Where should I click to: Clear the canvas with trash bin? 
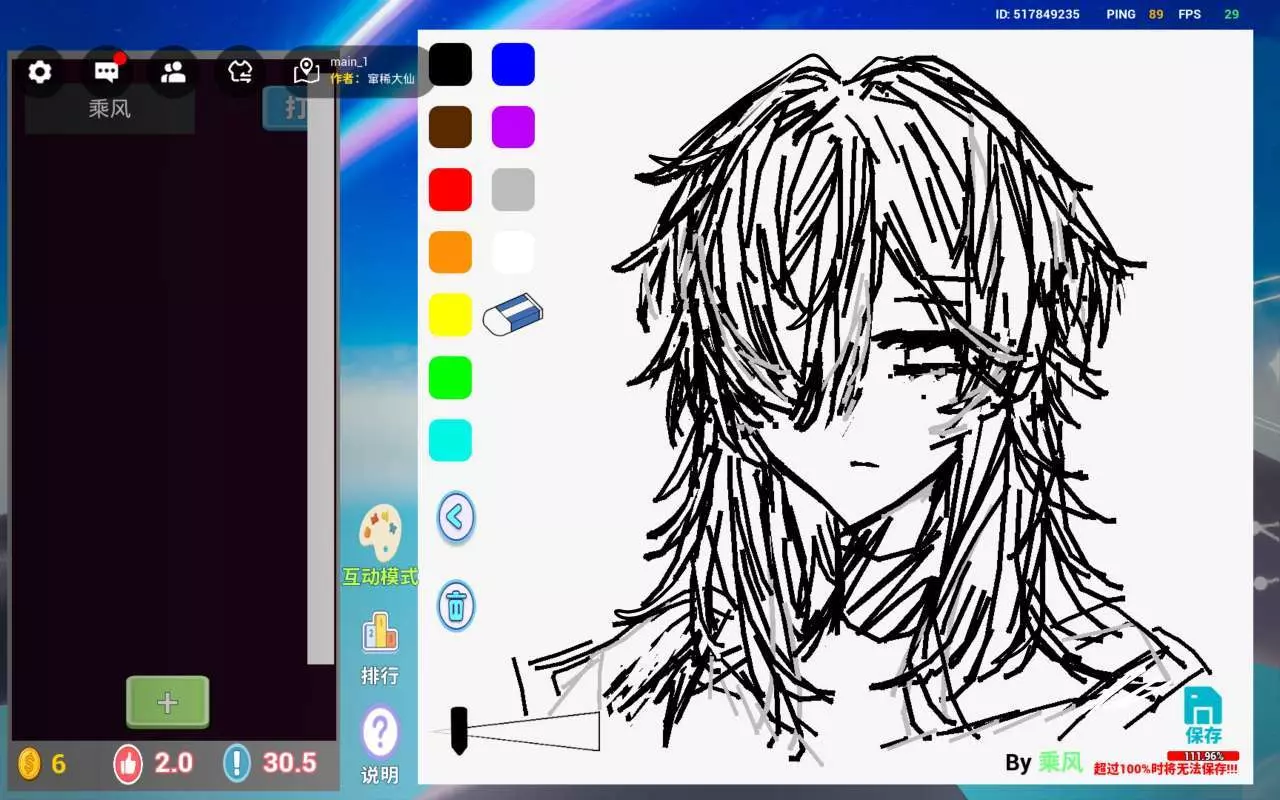(x=456, y=605)
